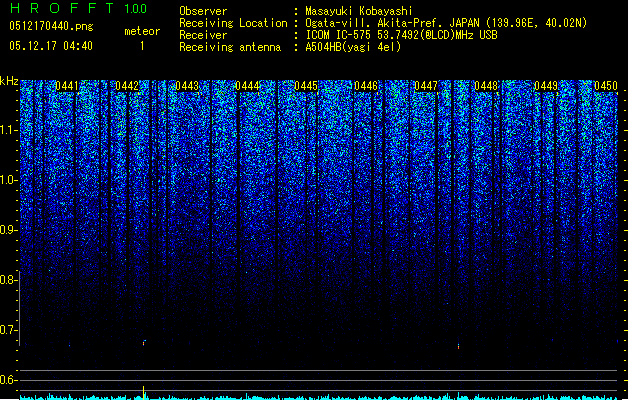Click the 0.9 frequency axis label
The height and width of the screenshot is (400, 629).
tap(7, 230)
